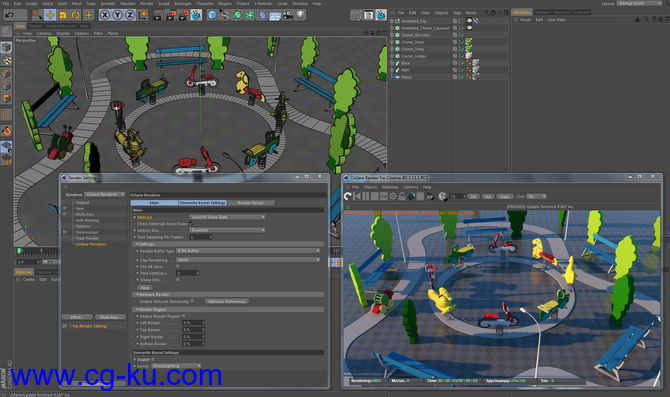Screen dimensions: 670x397
Task: Toggle the Y axis lock
Action: tap(118, 15)
